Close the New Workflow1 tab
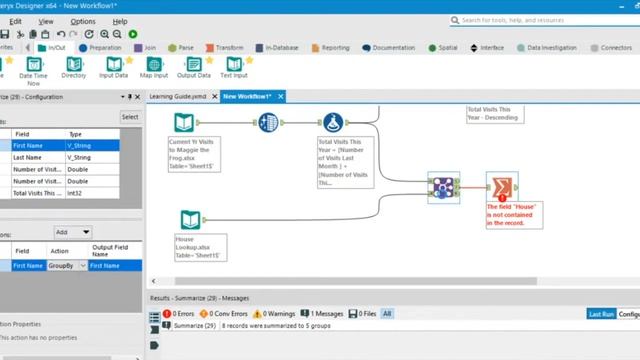The image size is (640, 360). point(281,96)
